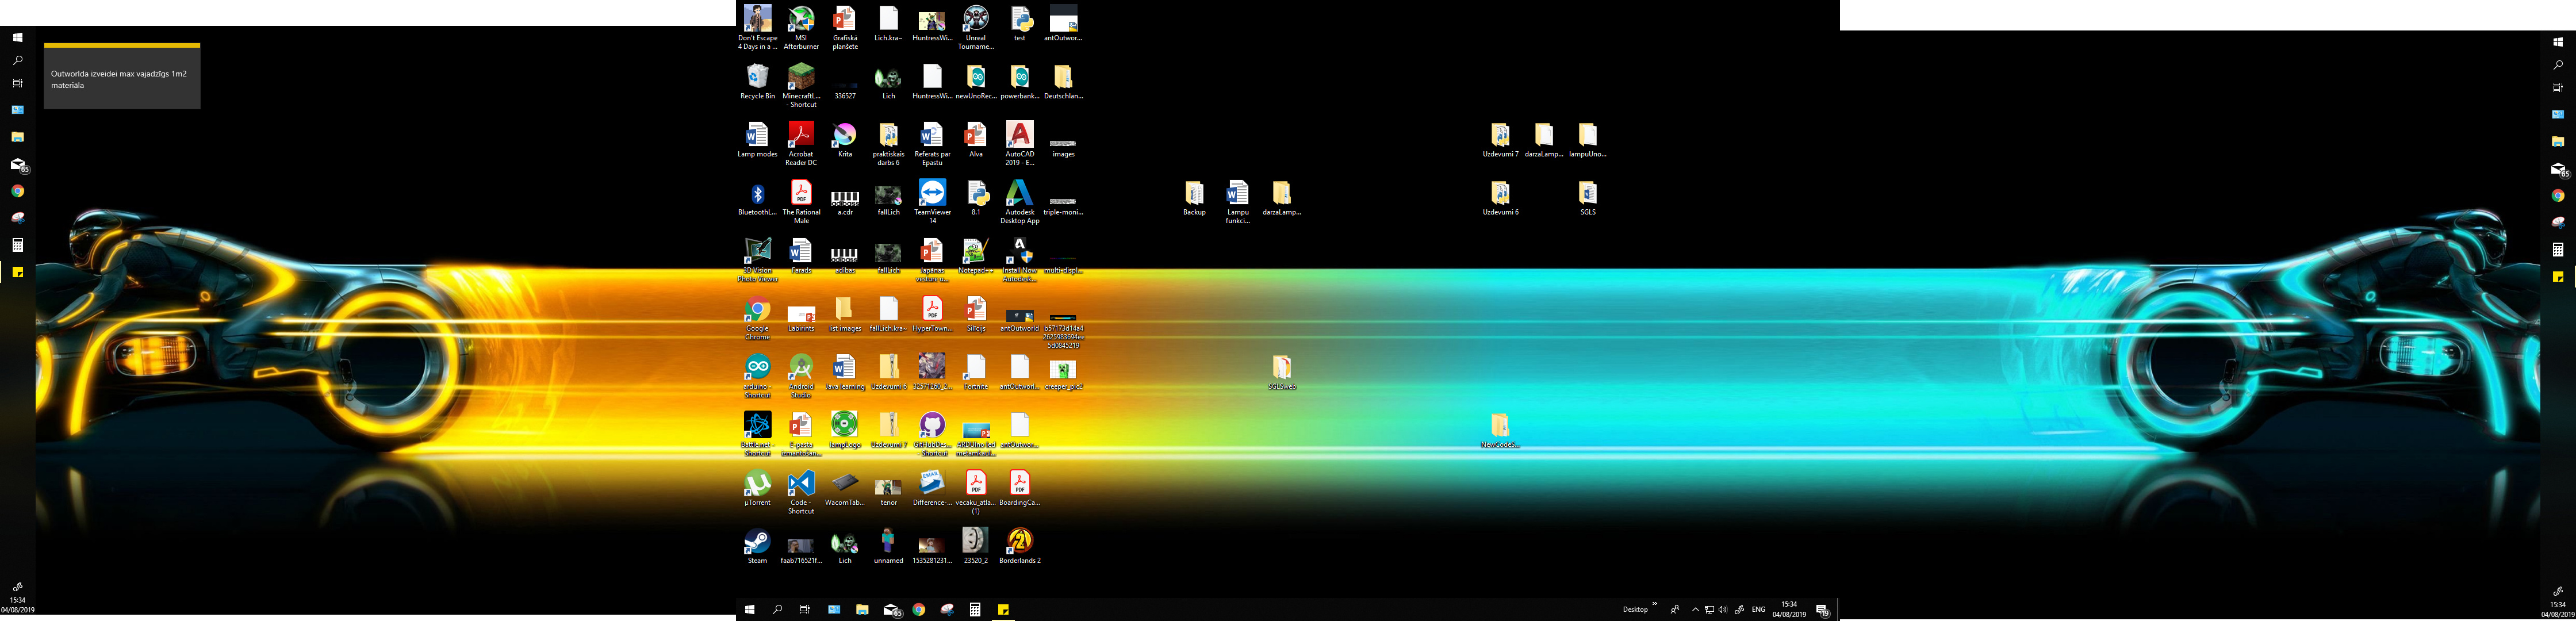The width and height of the screenshot is (2576, 621).
Task: Select the Referats par Epastu document
Action: pos(932,143)
